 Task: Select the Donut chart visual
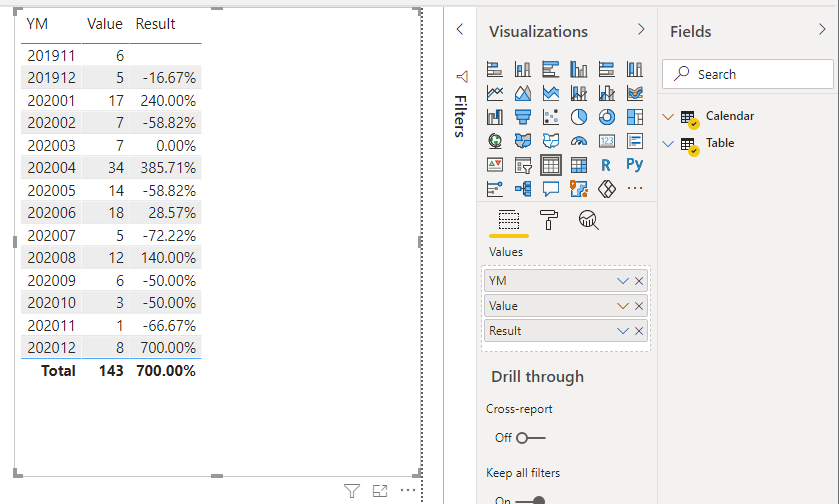click(606, 117)
